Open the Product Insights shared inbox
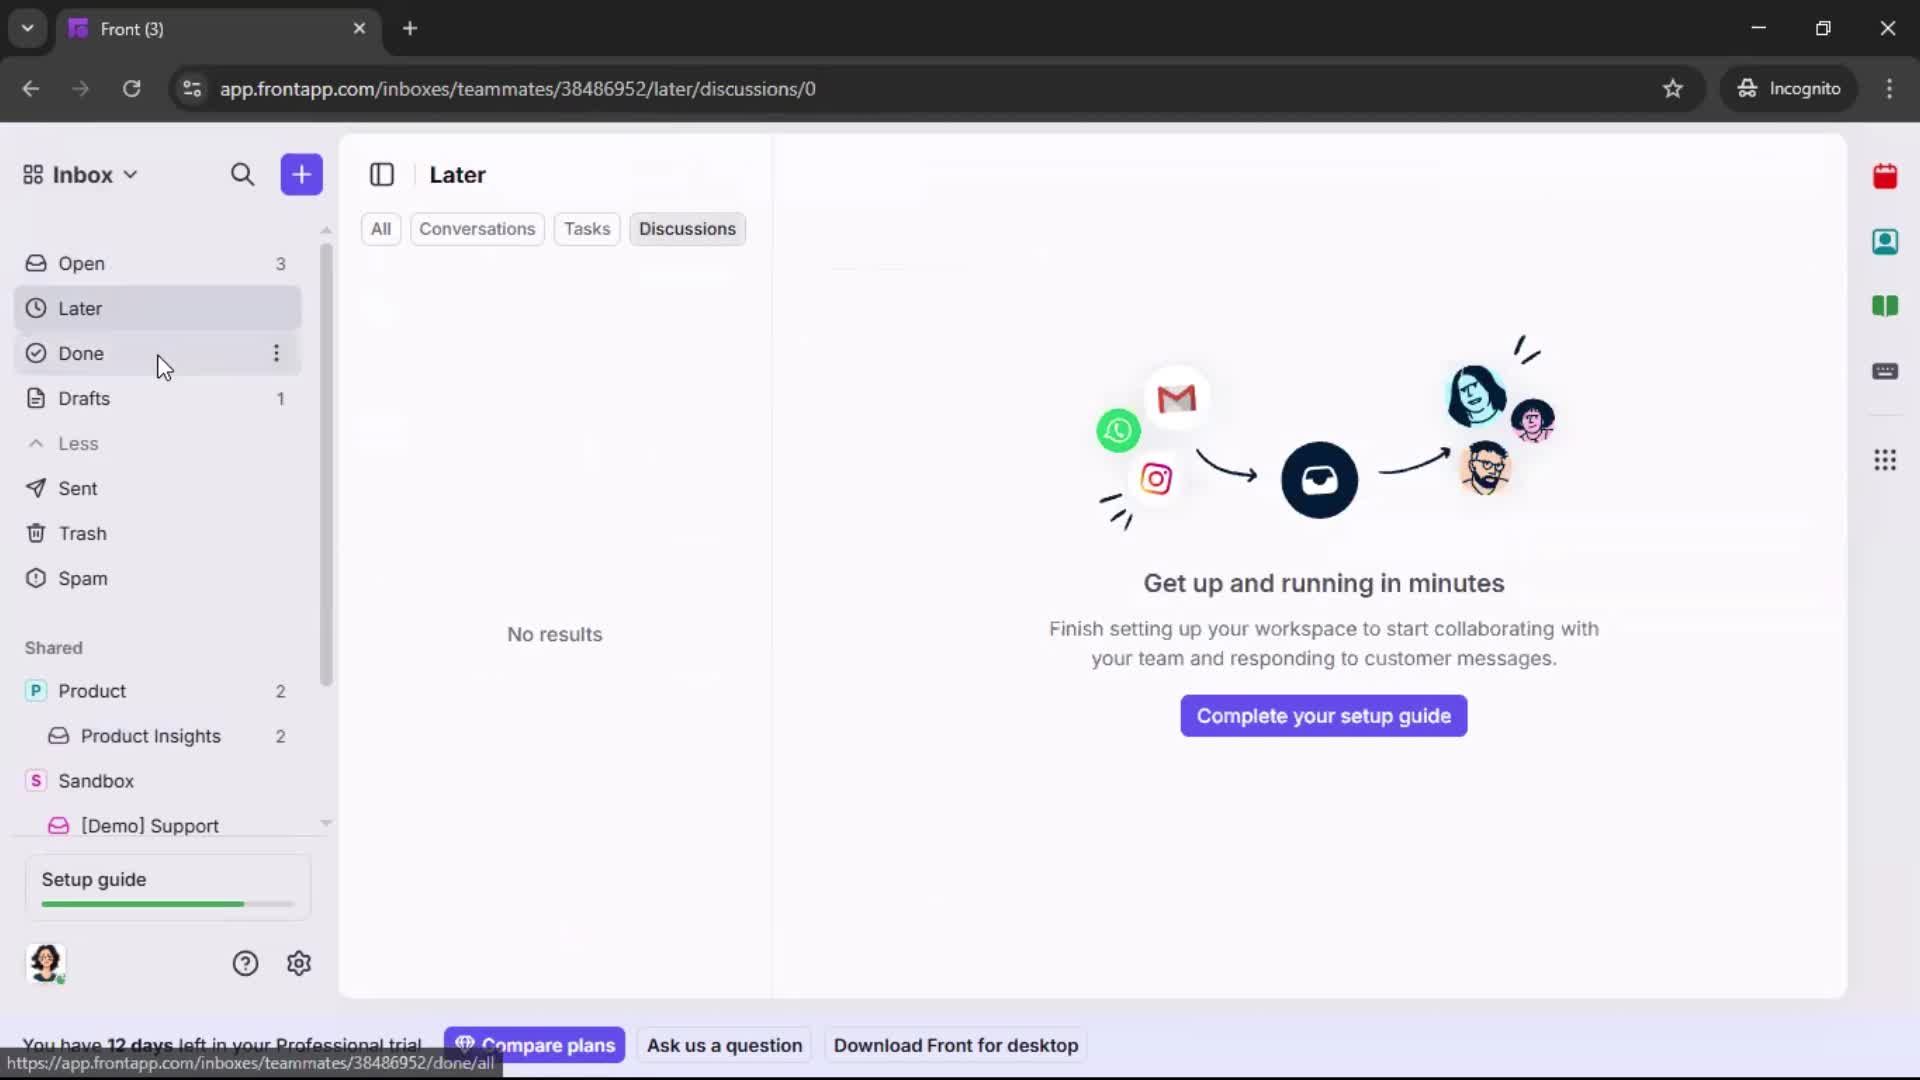This screenshot has height=1080, width=1920. pos(152,736)
